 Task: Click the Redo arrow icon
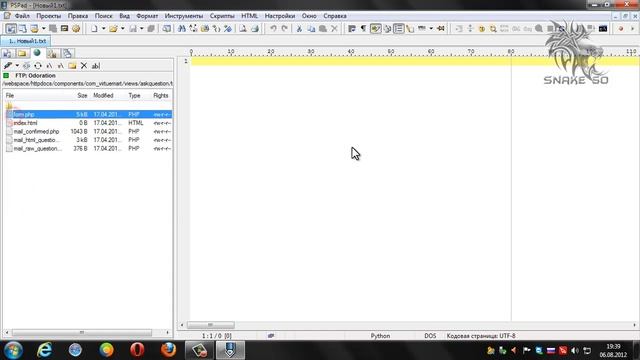point(284,29)
